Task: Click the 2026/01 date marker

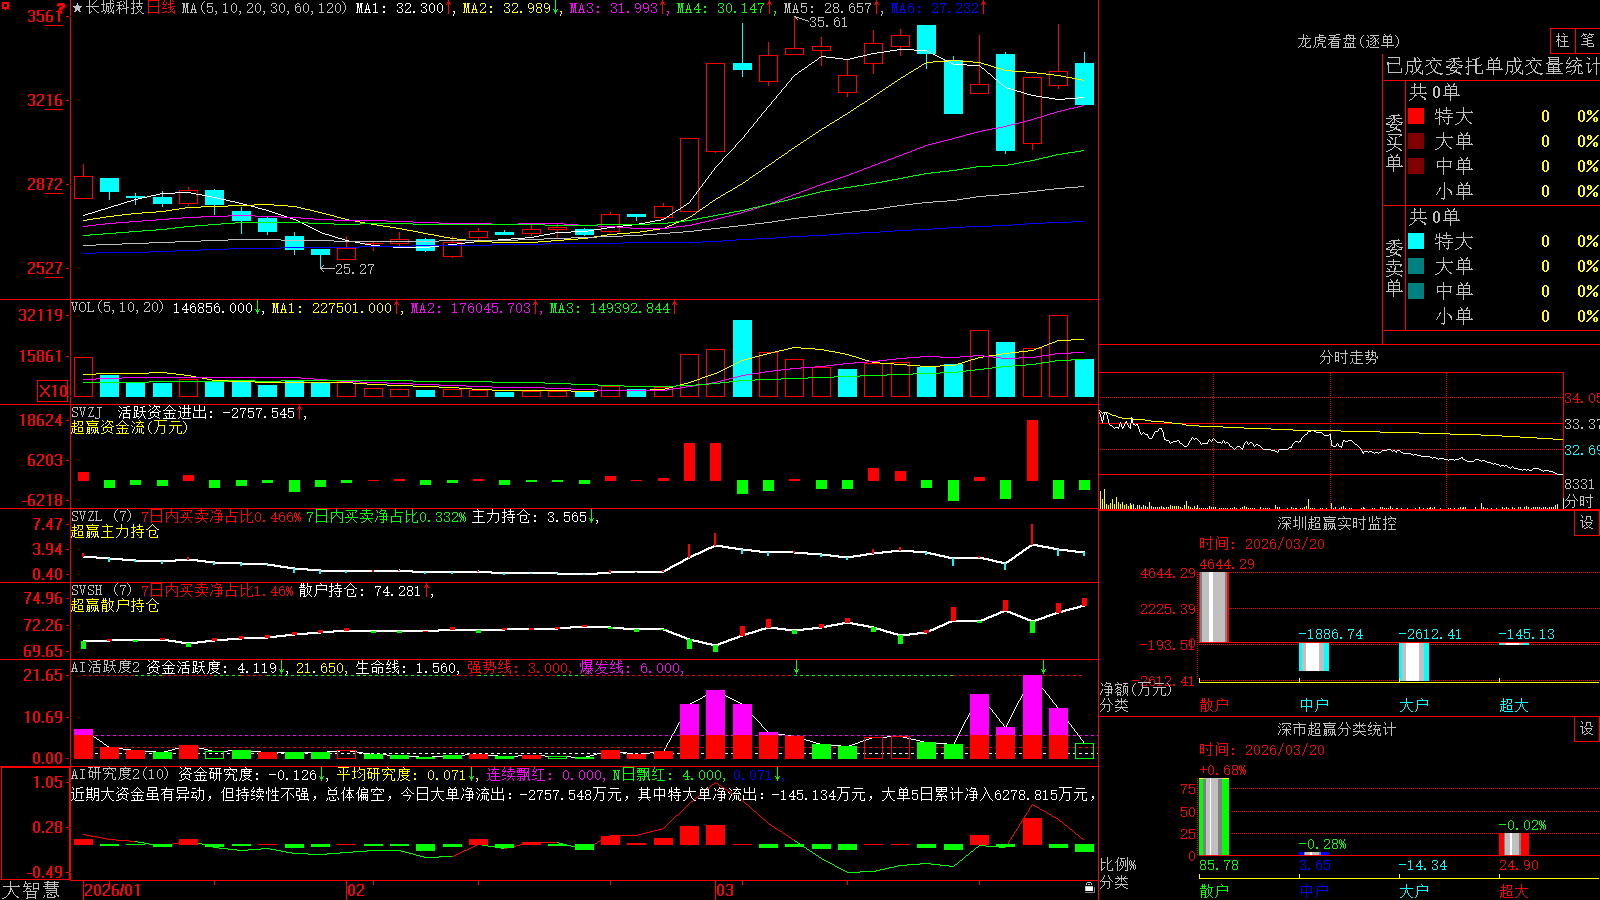Action: point(113,890)
